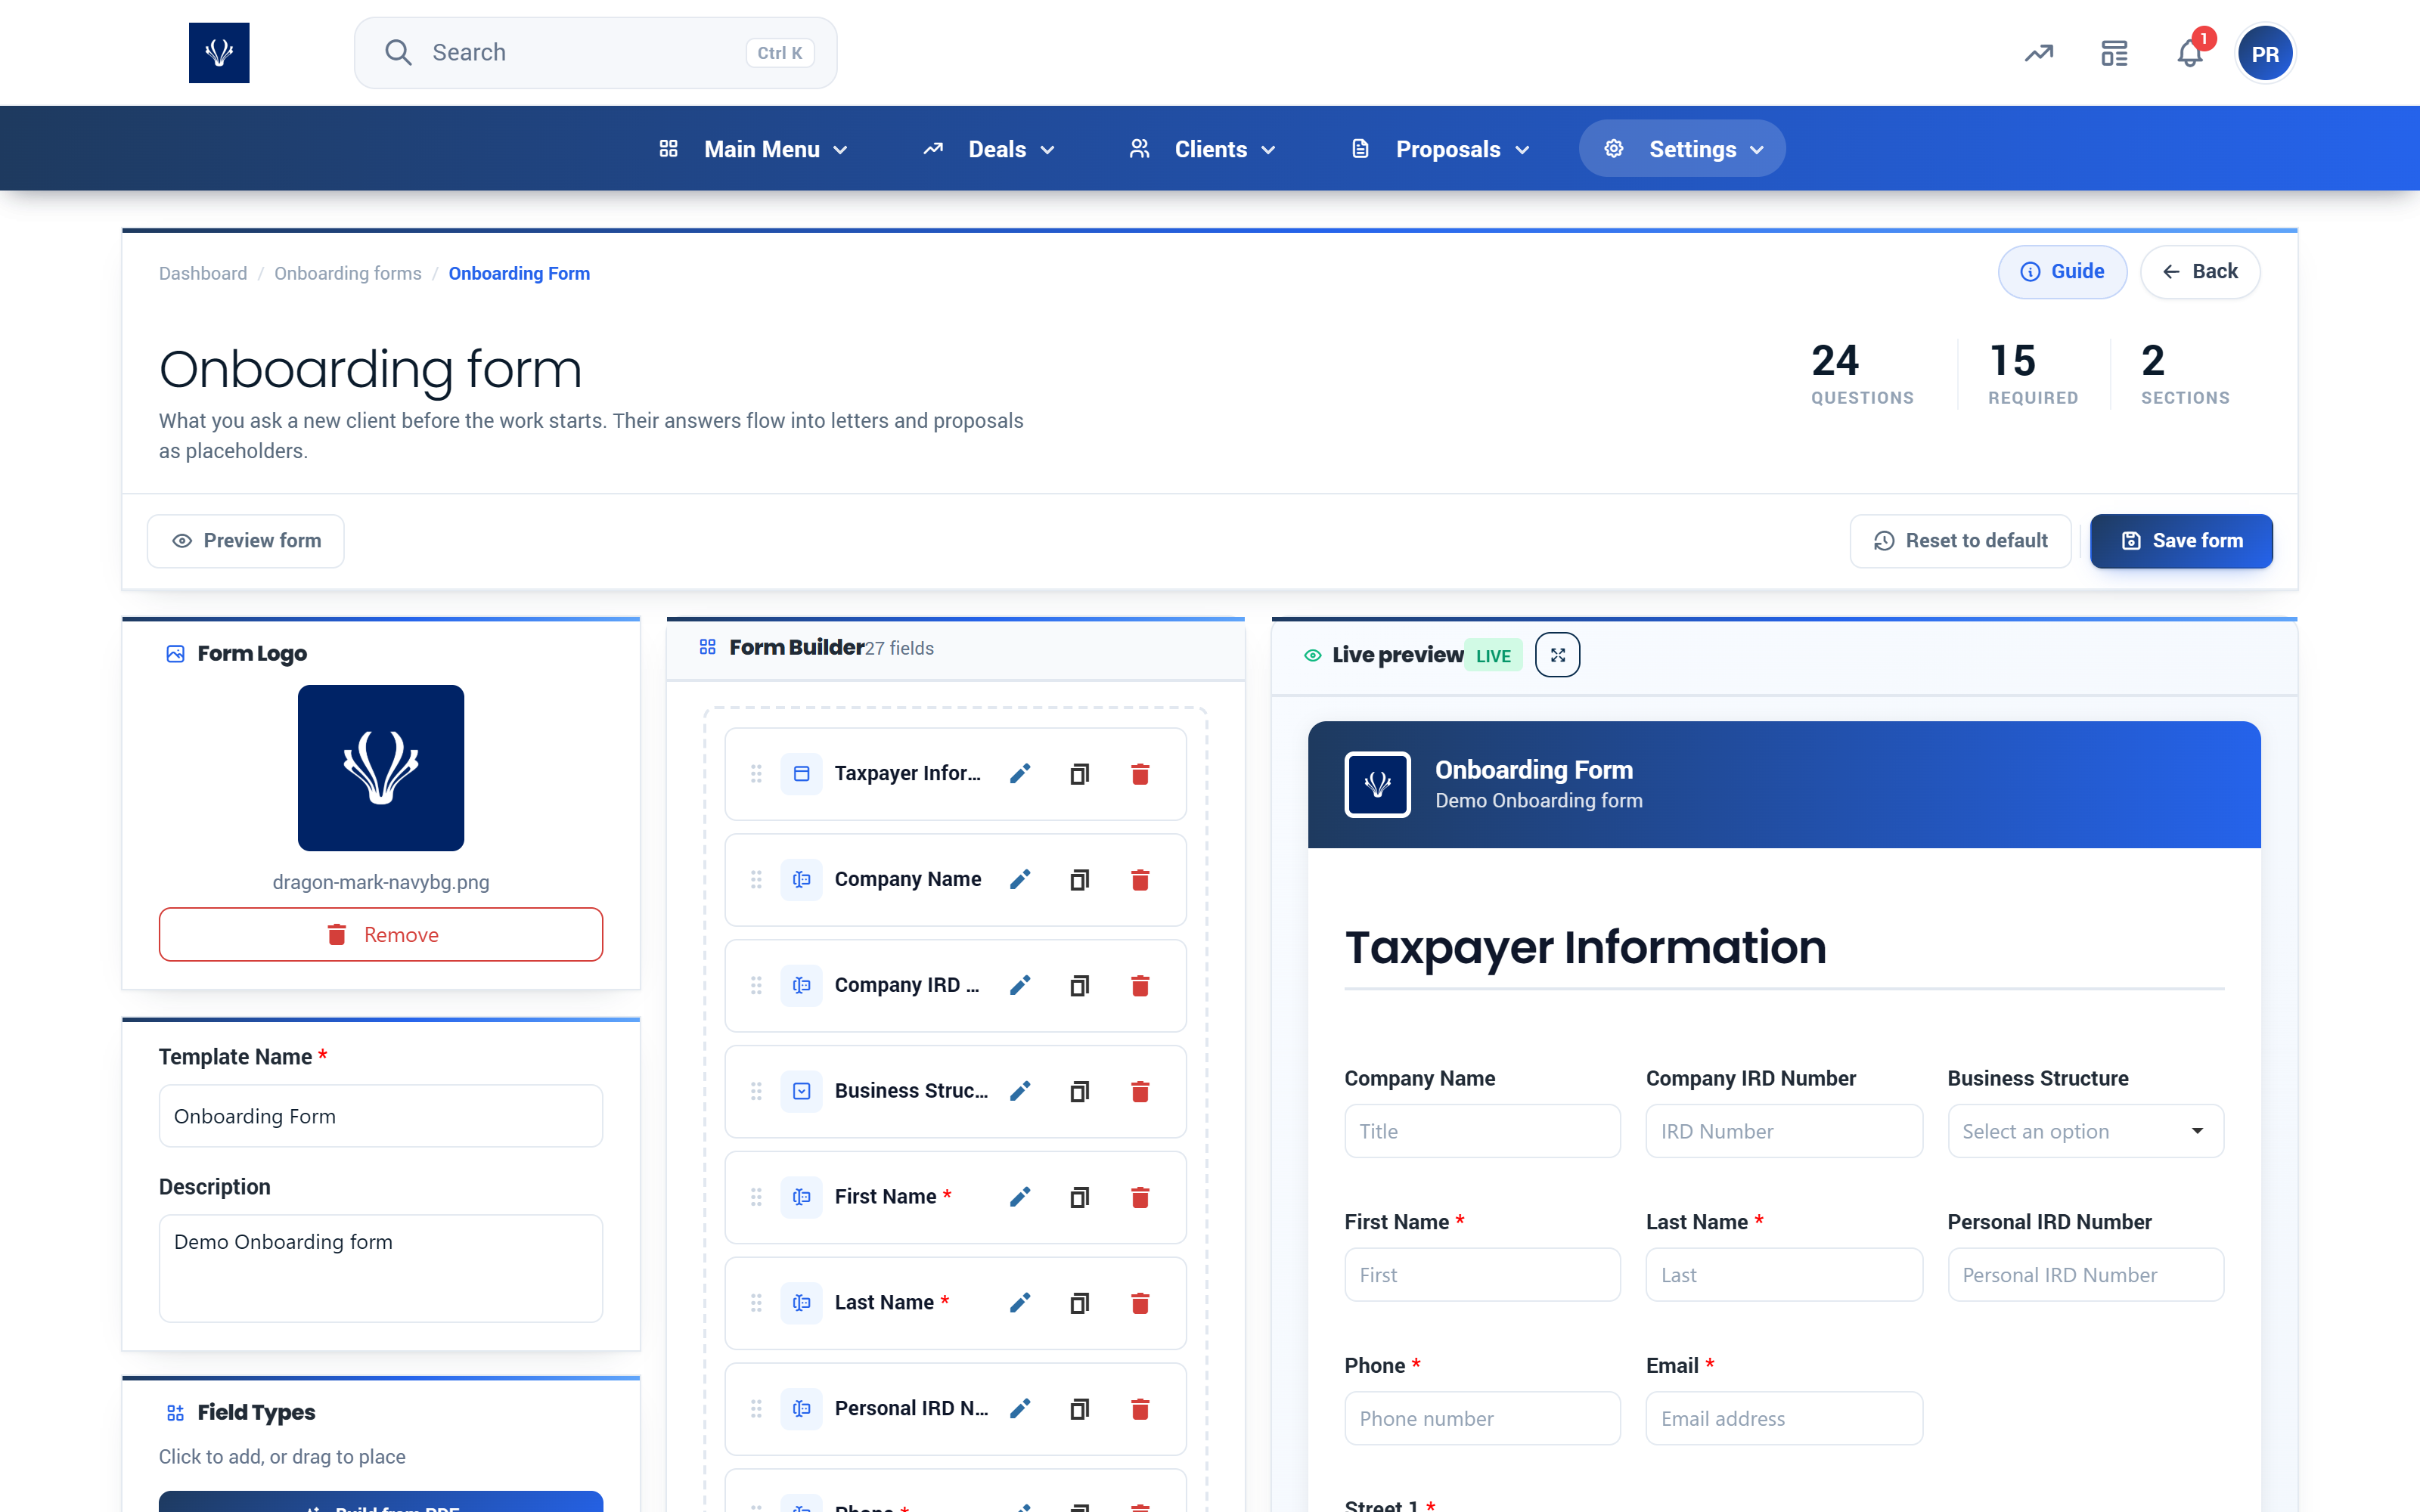Expand the Main Menu dropdown
Image resolution: width=2420 pixels, height=1512 pixels.
click(x=753, y=149)
